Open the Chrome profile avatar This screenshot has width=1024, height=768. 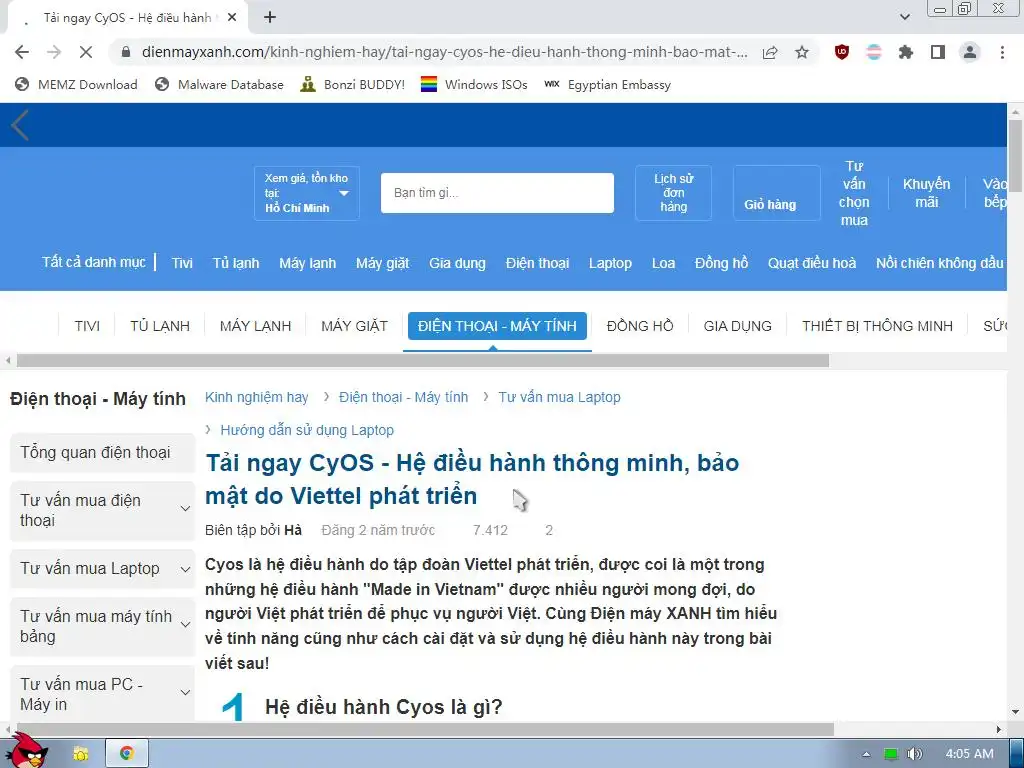pos(970,52)
